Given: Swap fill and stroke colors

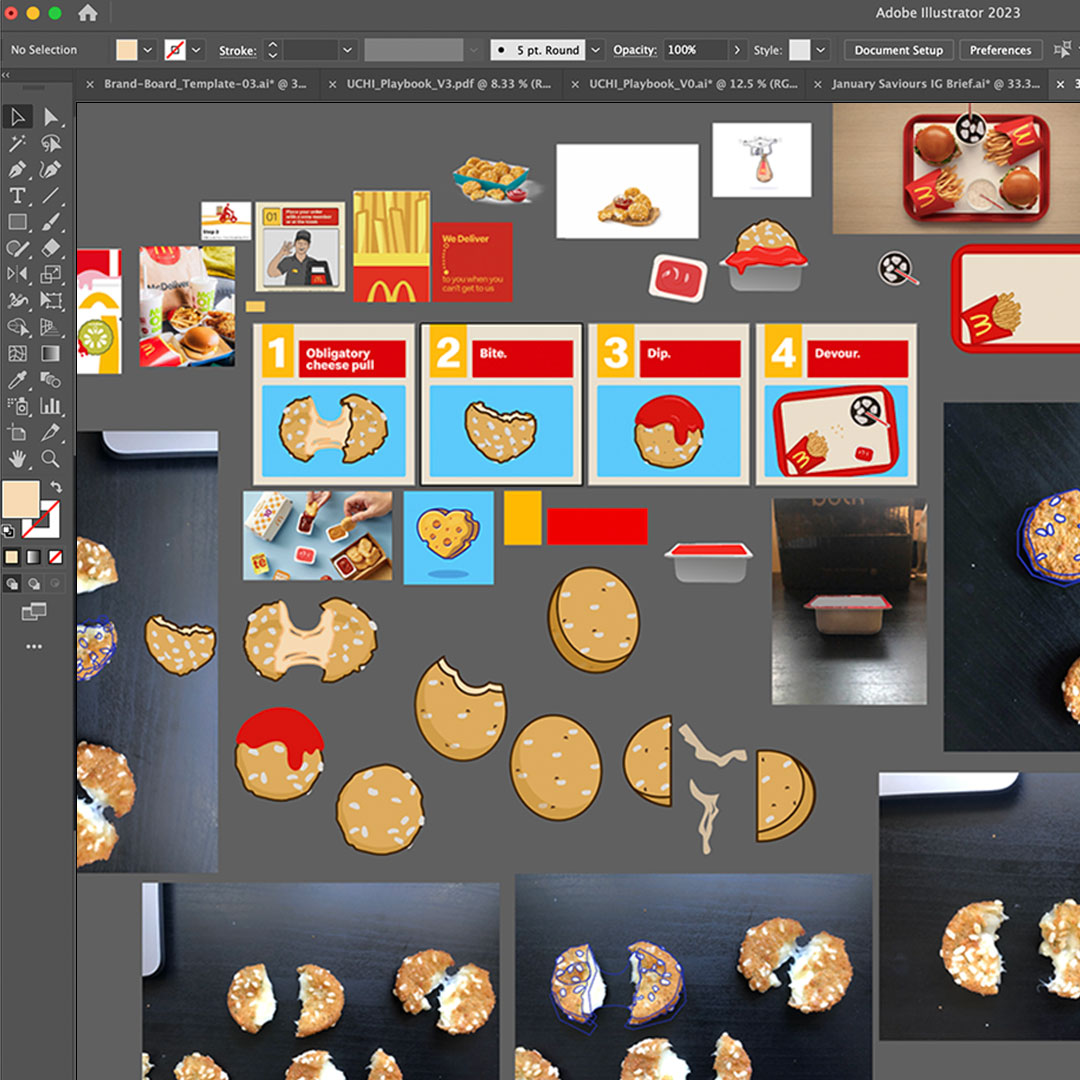Looking at the screenshot, I should pos(56,487).
